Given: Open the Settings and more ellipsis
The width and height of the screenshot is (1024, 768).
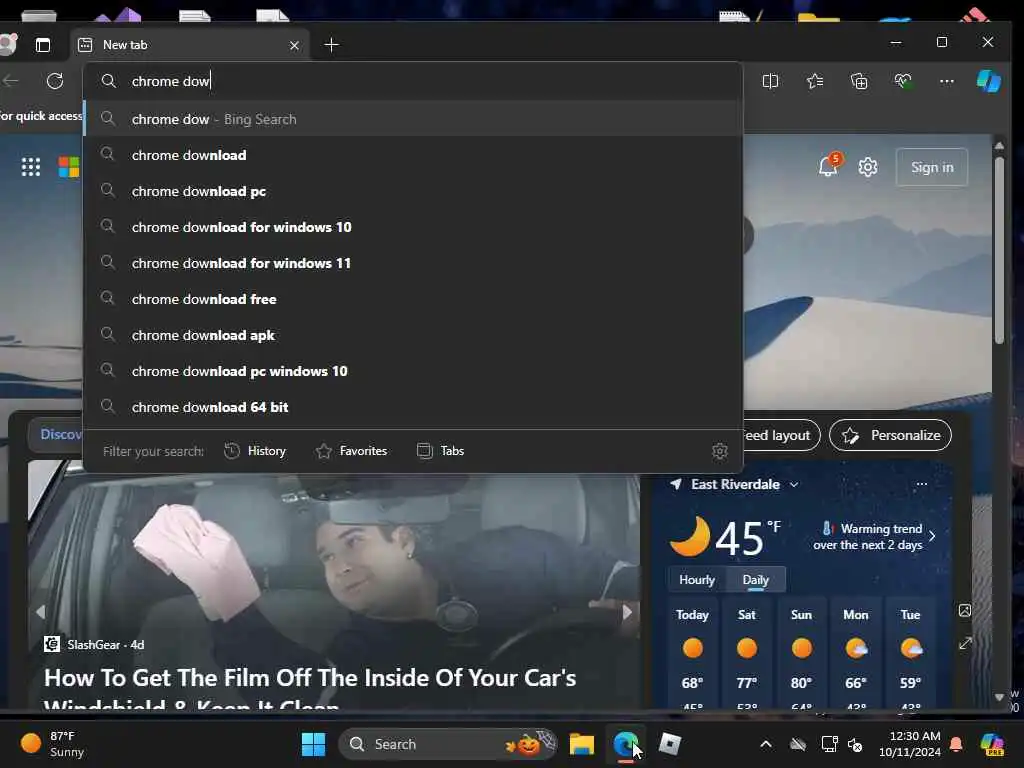Looking at the screenshot, I should pyautogui.click(x=946, y=81).
